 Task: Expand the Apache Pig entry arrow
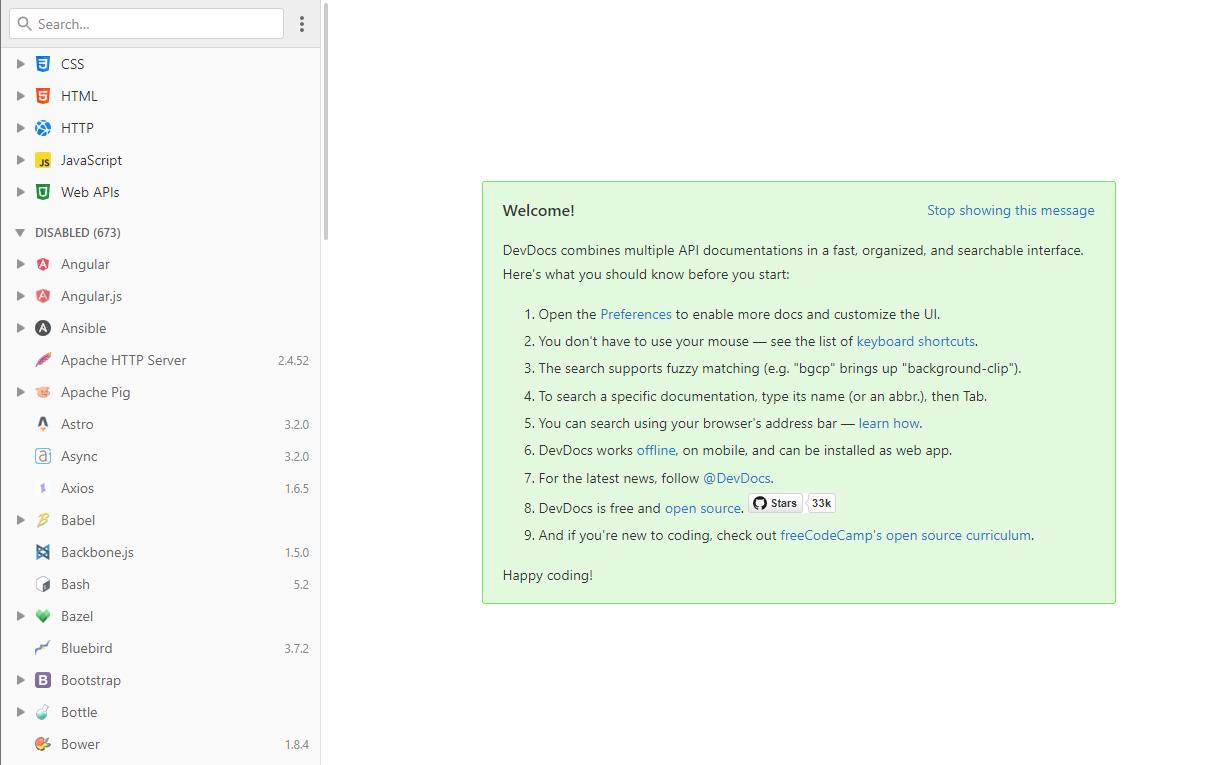20,392
